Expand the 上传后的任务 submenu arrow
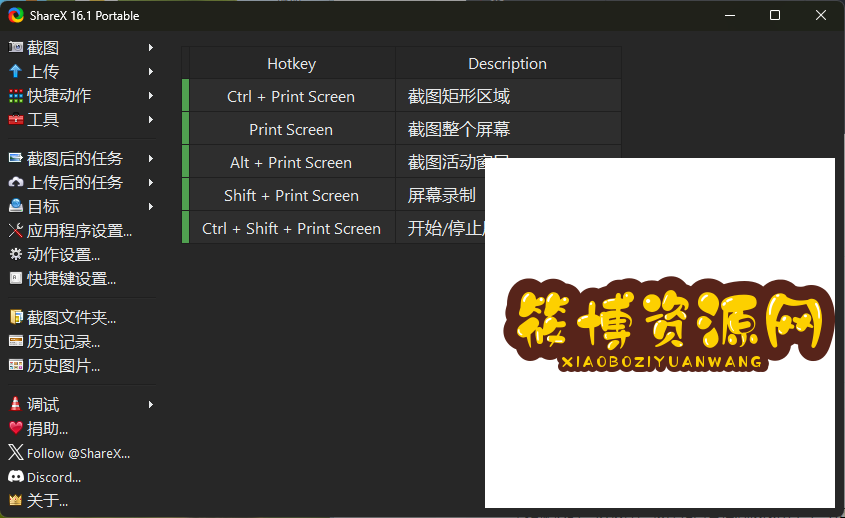Image resolution: width=845 pixels, height=518 pixels. [x=151, y=182]
